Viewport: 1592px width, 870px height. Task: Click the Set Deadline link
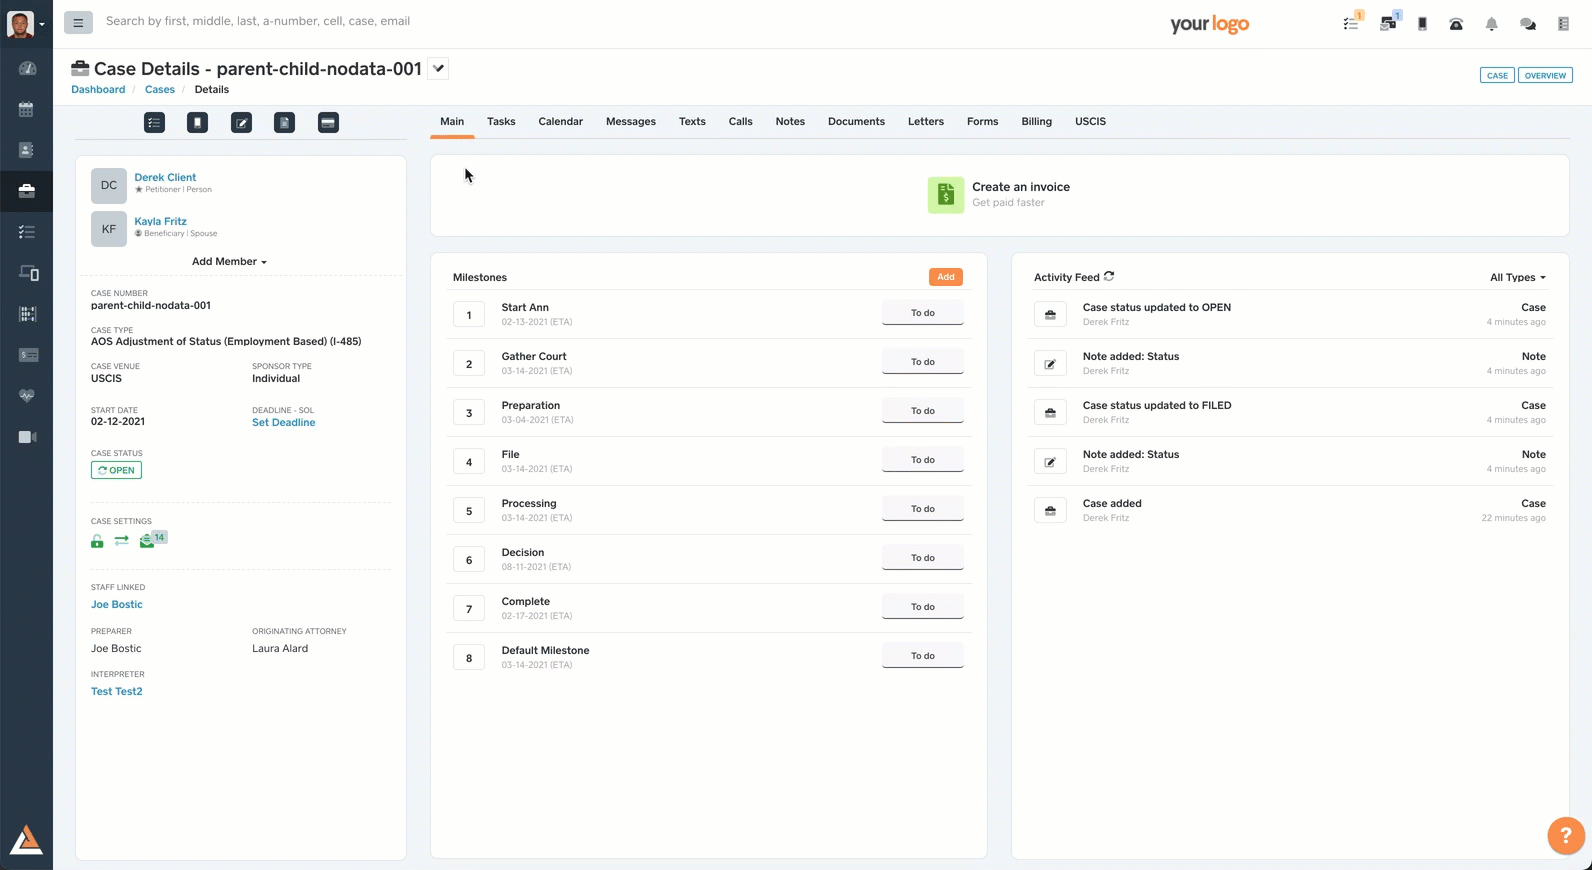click(x=283, y=423)
